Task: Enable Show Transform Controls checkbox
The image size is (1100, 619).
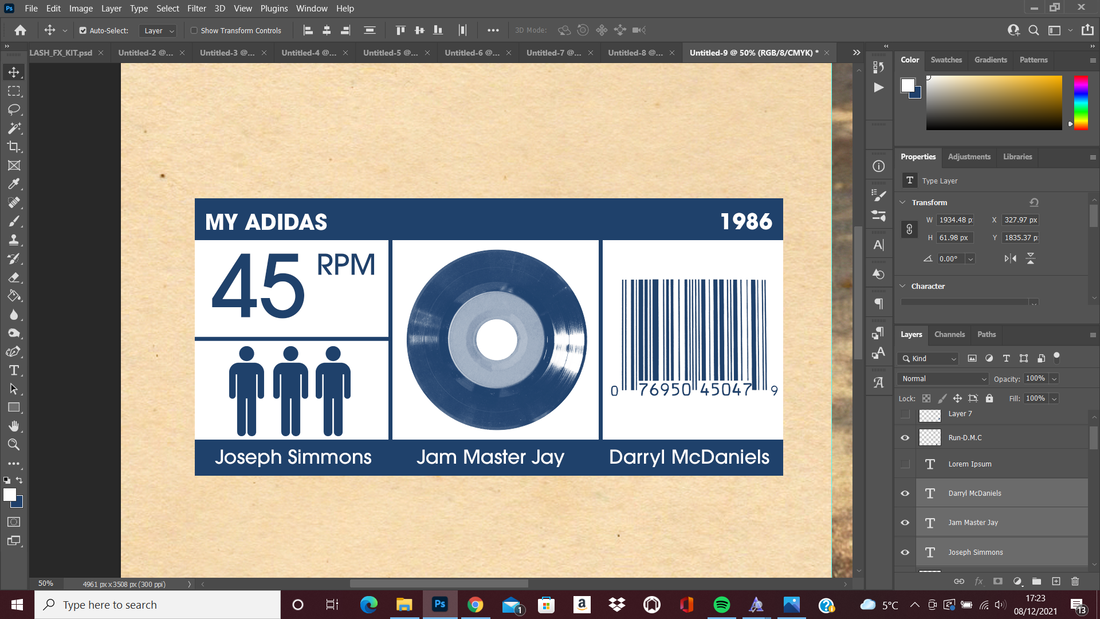Action: (x=194, y=31)
